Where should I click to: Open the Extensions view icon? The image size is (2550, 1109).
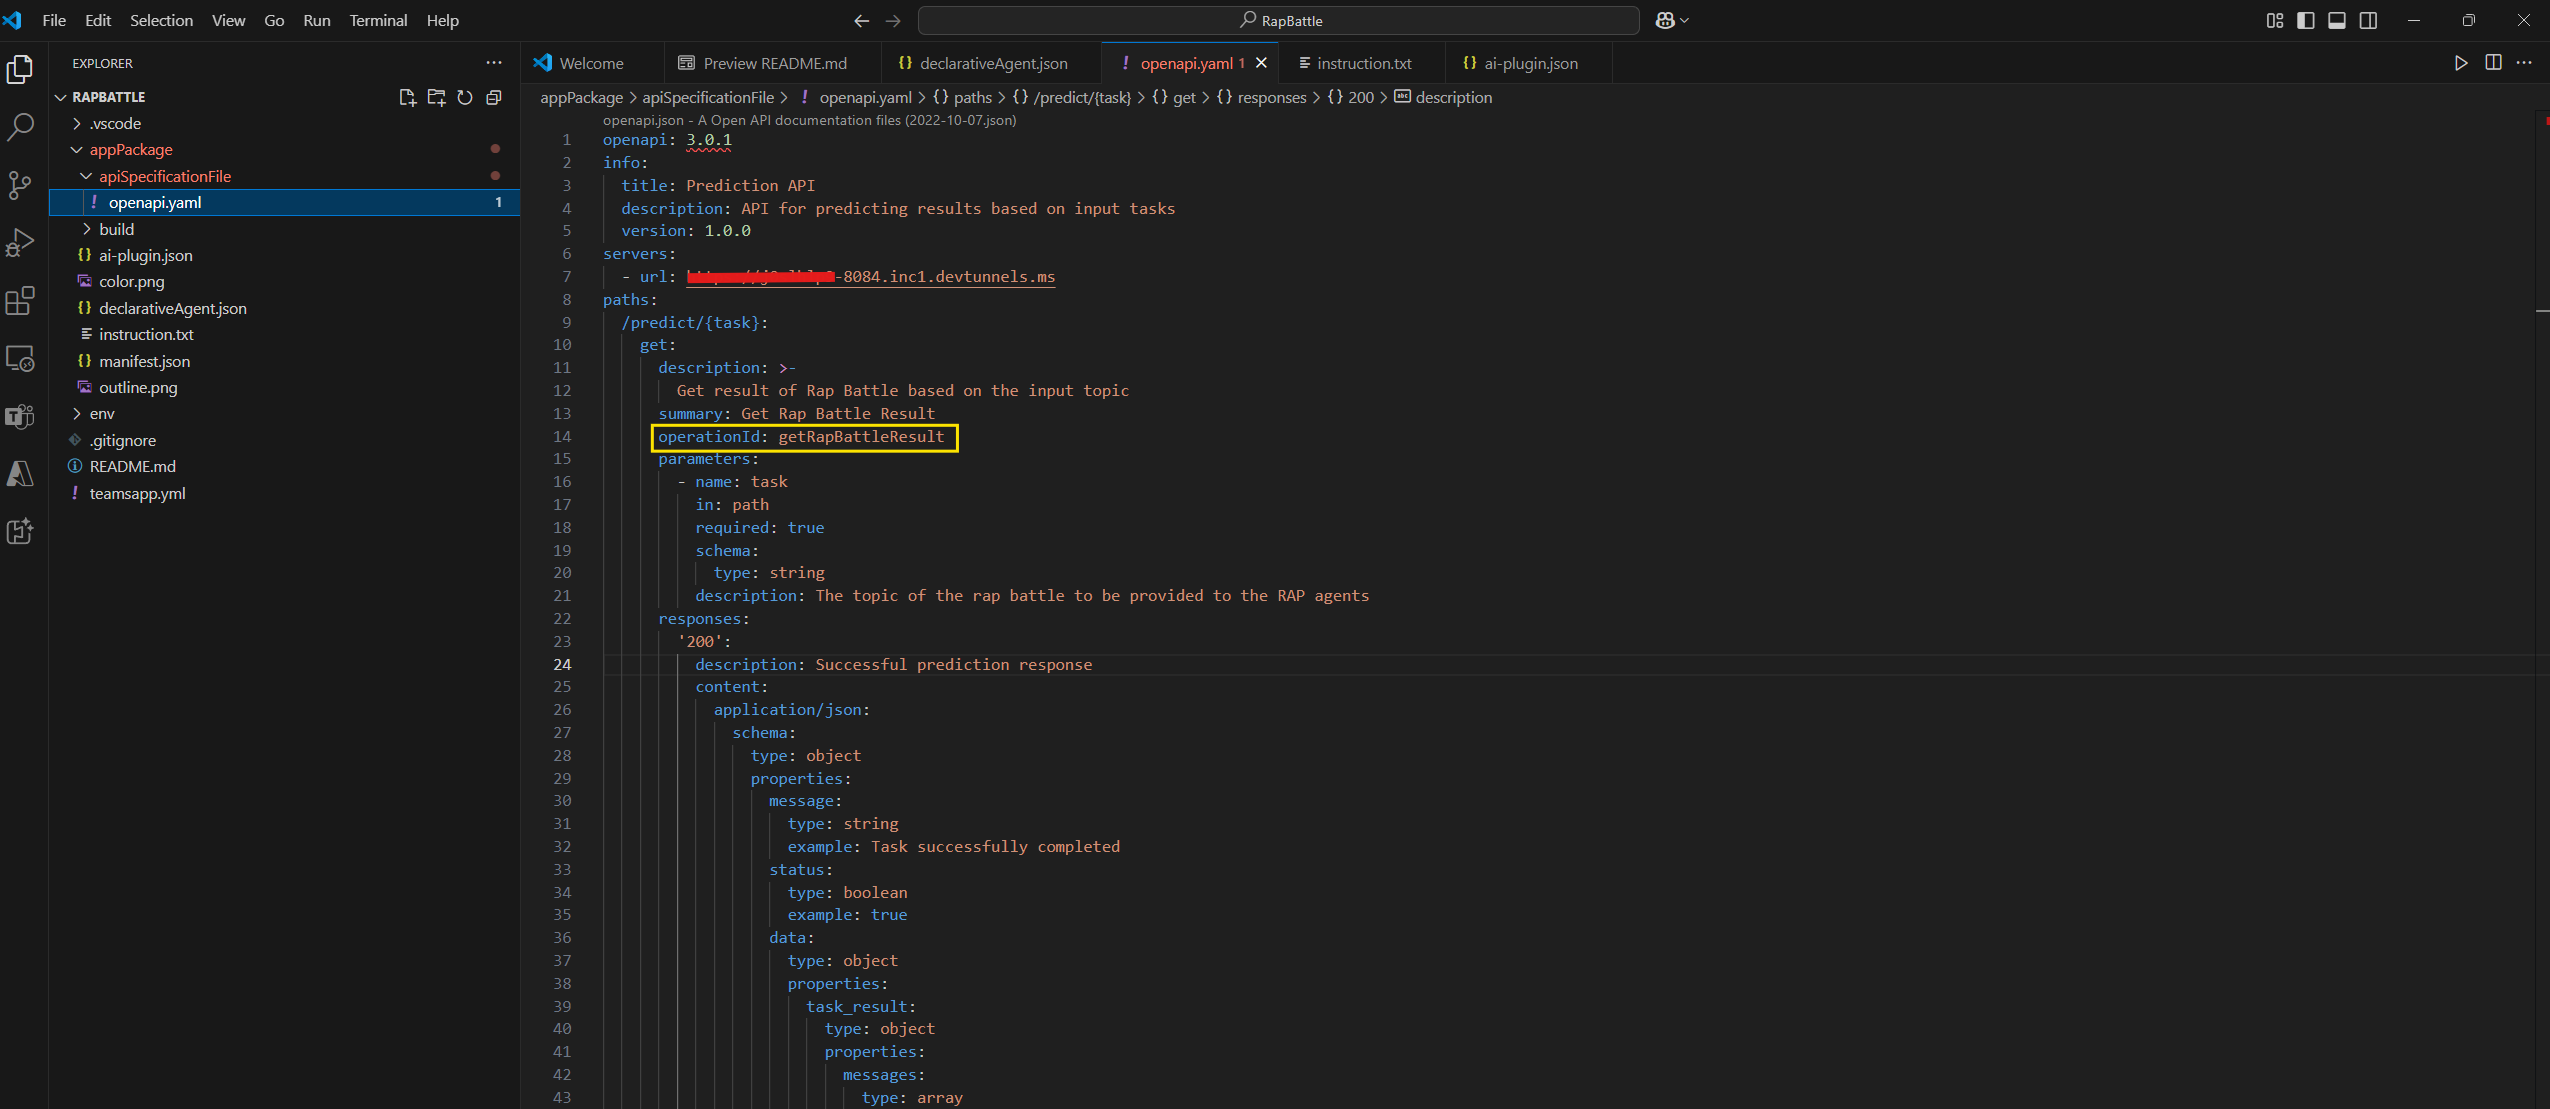(x=20, y=301)
